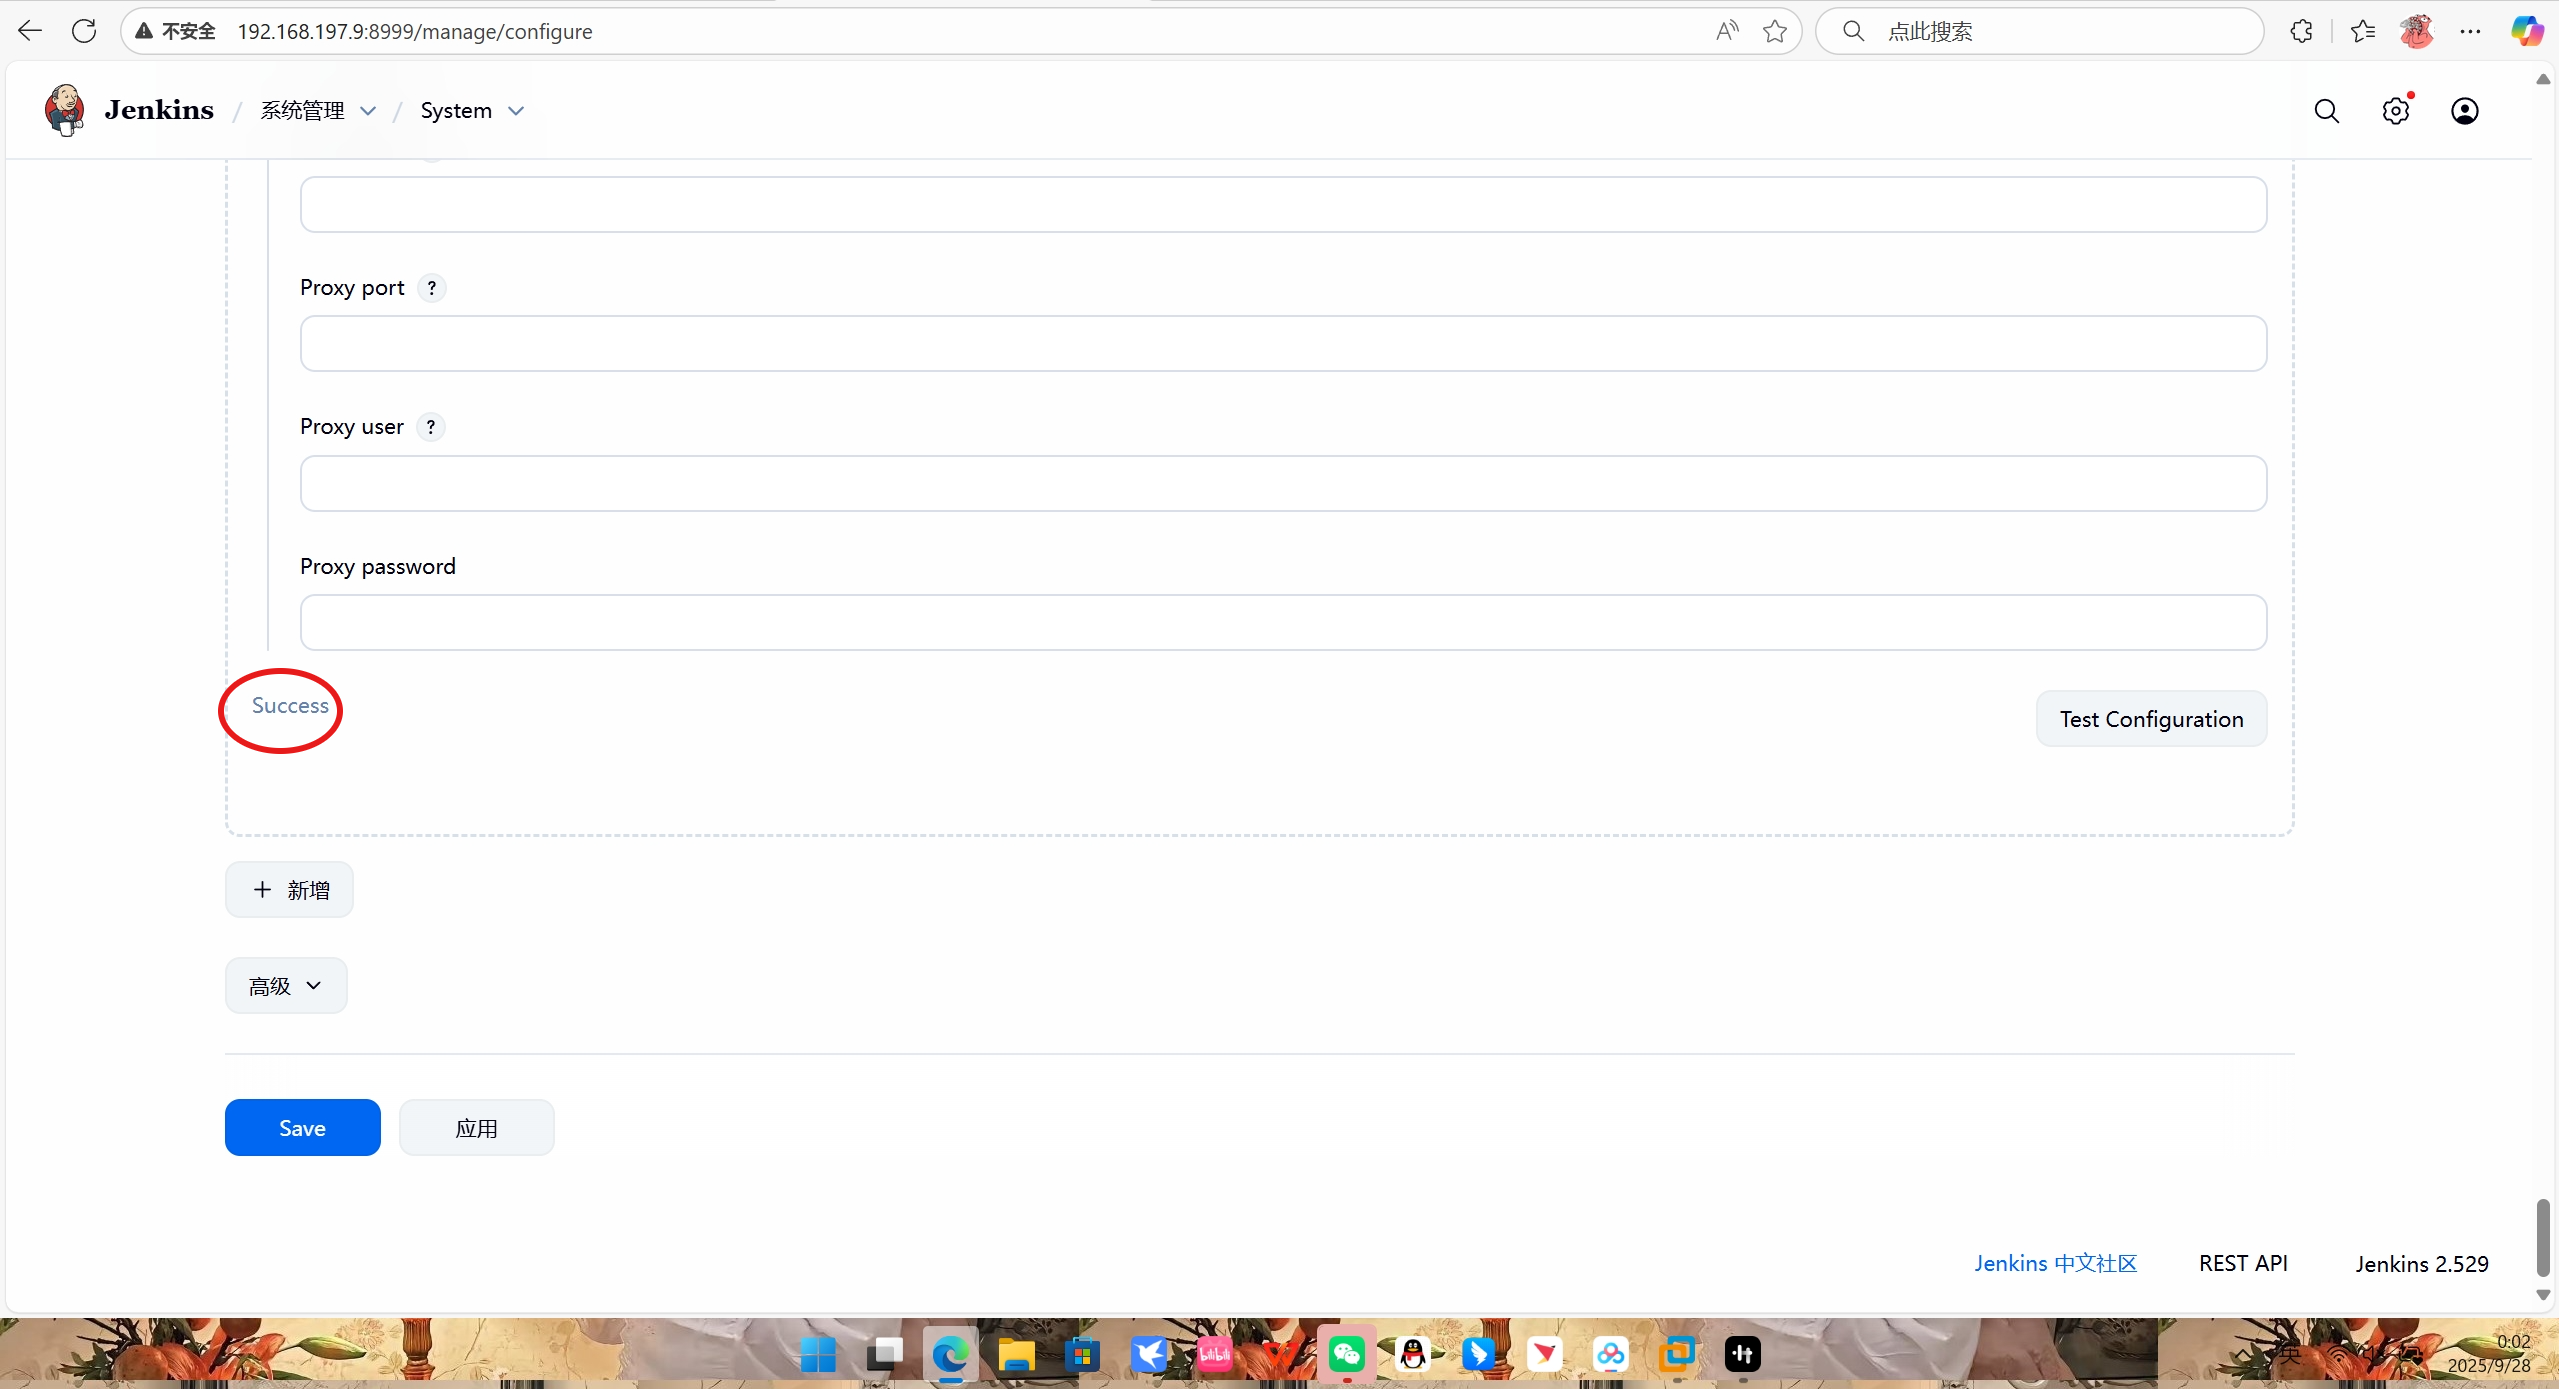This screenshot has height=1389, width=2559.
Task: Open the Copilot icon
Action: point(2527,31)
